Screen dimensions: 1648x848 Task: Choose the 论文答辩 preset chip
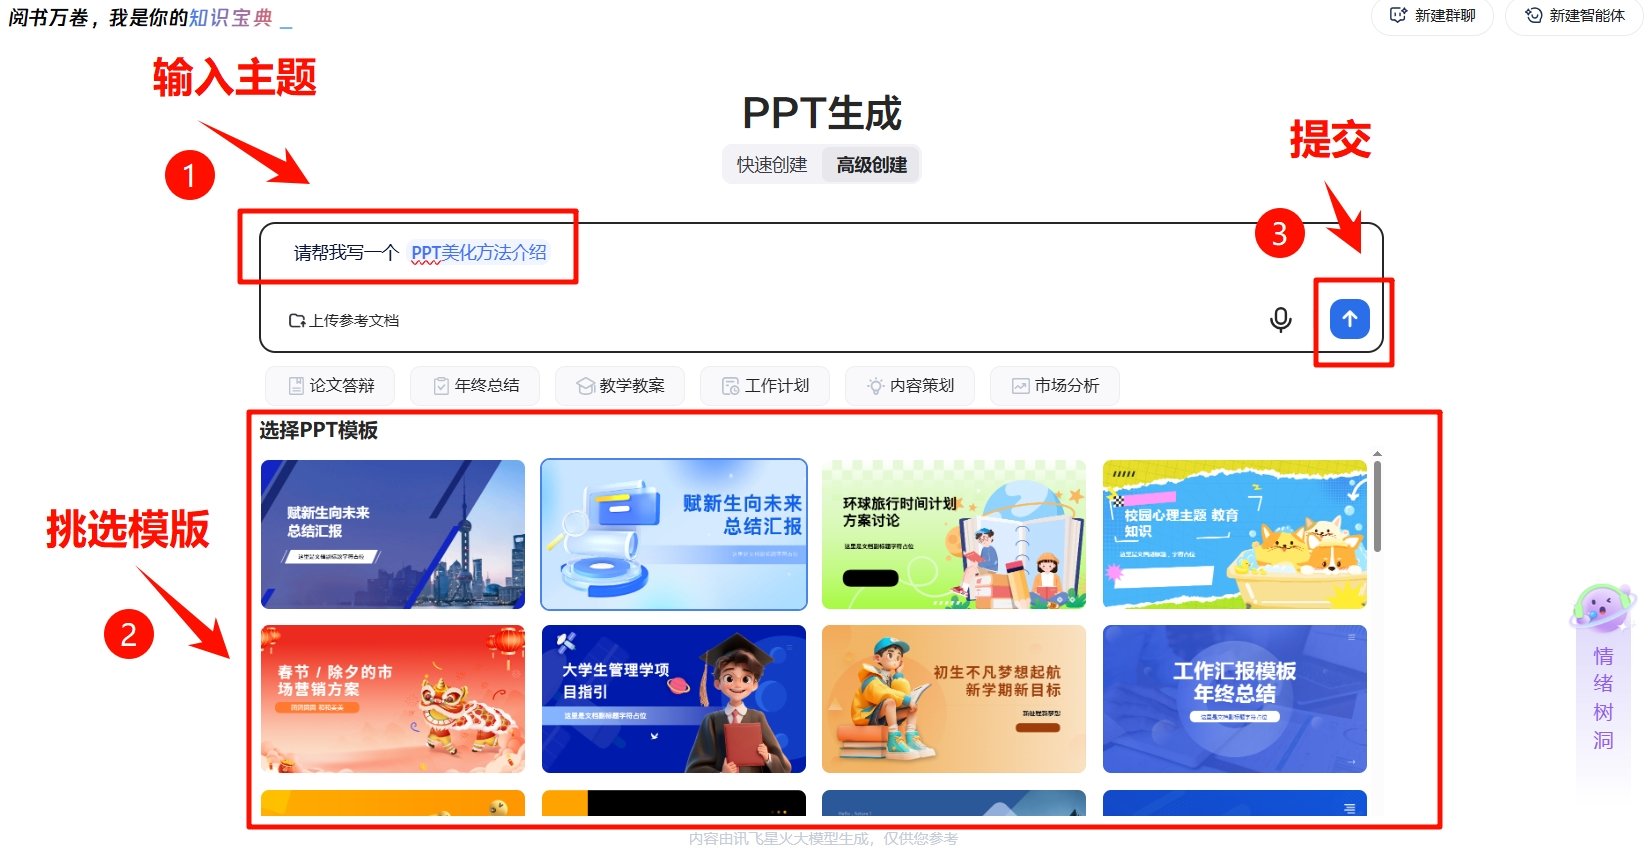(330, 386)
